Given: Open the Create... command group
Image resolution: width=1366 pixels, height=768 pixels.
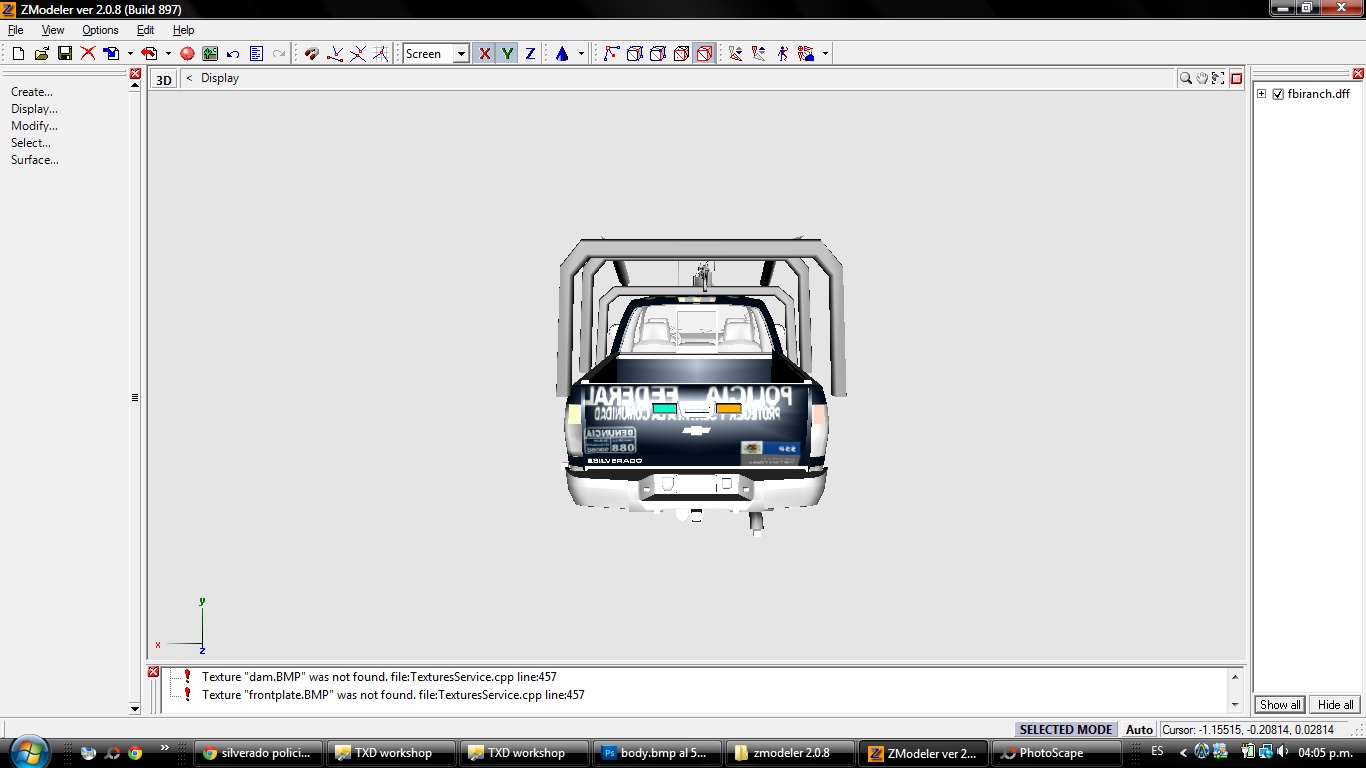Looking at the screenshot, I should [32, 92].
